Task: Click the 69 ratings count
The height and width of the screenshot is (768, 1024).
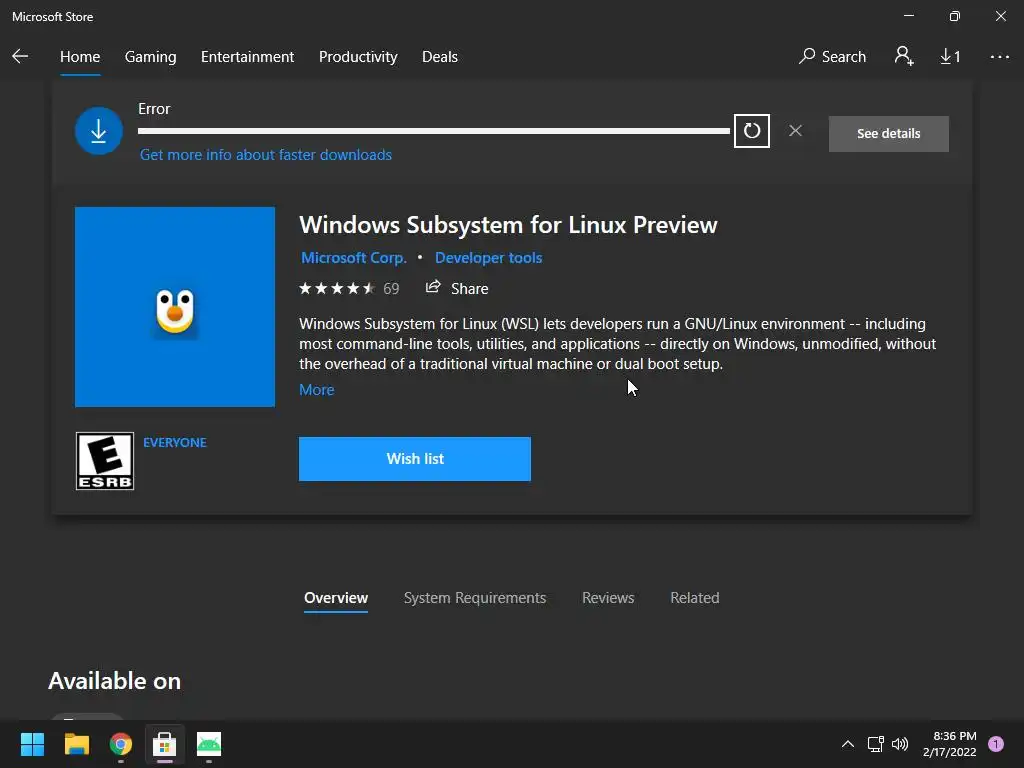Action: [x=391, y=289]
